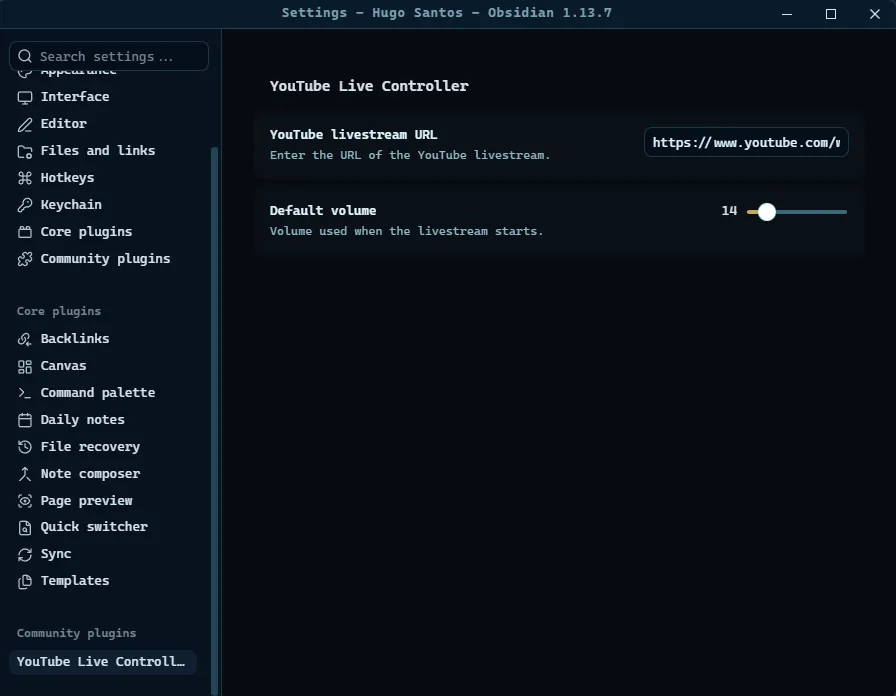Click the Editor pencil icon

pos(25,125)
